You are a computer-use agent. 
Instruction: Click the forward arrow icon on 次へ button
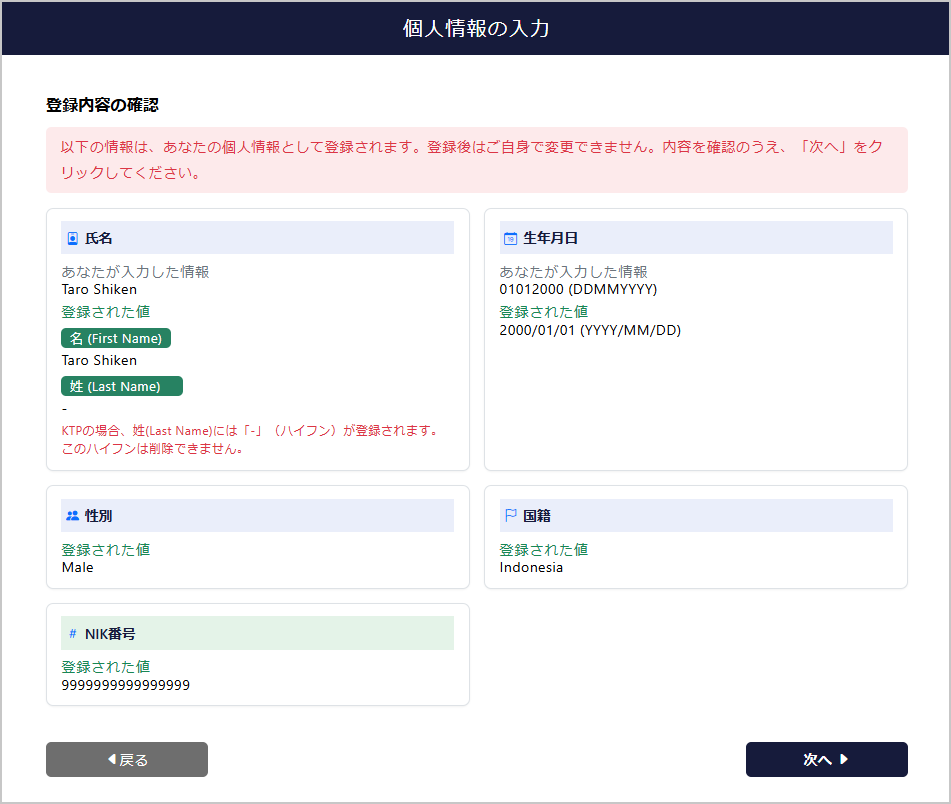844,759
